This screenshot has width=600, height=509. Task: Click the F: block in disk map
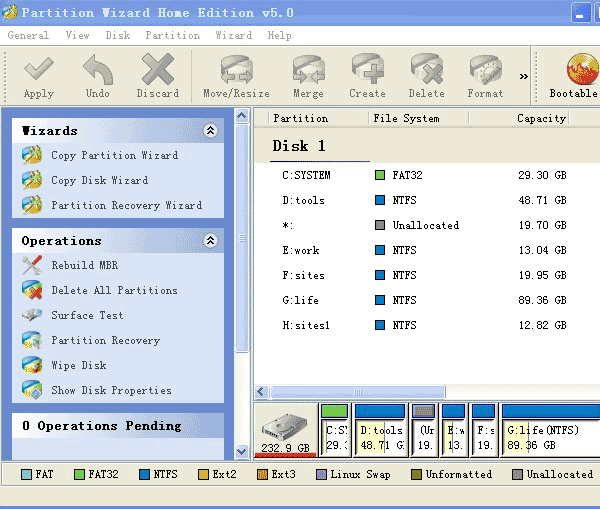(484, 430)
